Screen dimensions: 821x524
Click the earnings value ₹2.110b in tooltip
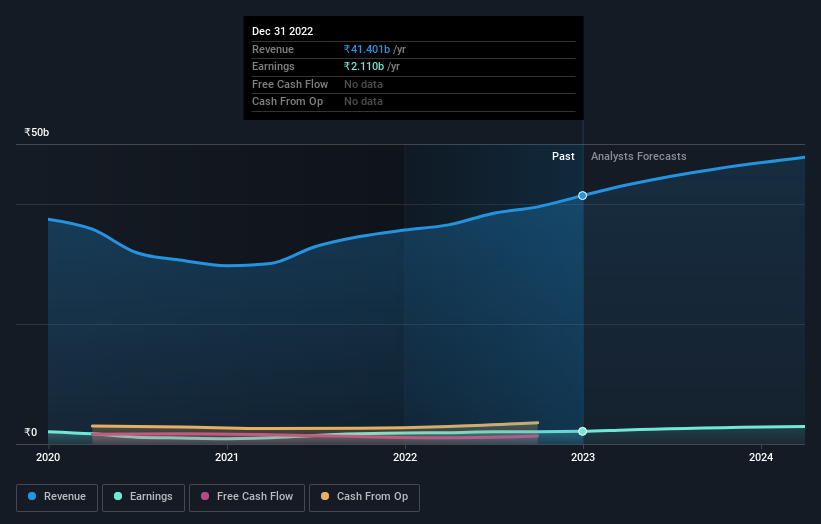coord(364,66)
